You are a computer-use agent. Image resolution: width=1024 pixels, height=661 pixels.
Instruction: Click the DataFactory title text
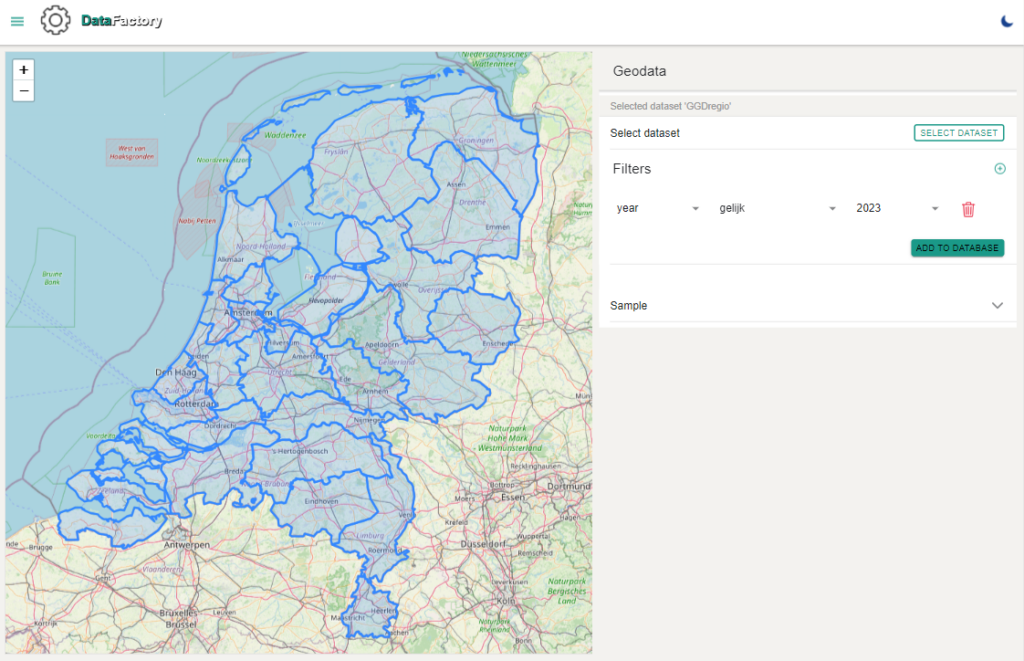(x=122, y=21)
